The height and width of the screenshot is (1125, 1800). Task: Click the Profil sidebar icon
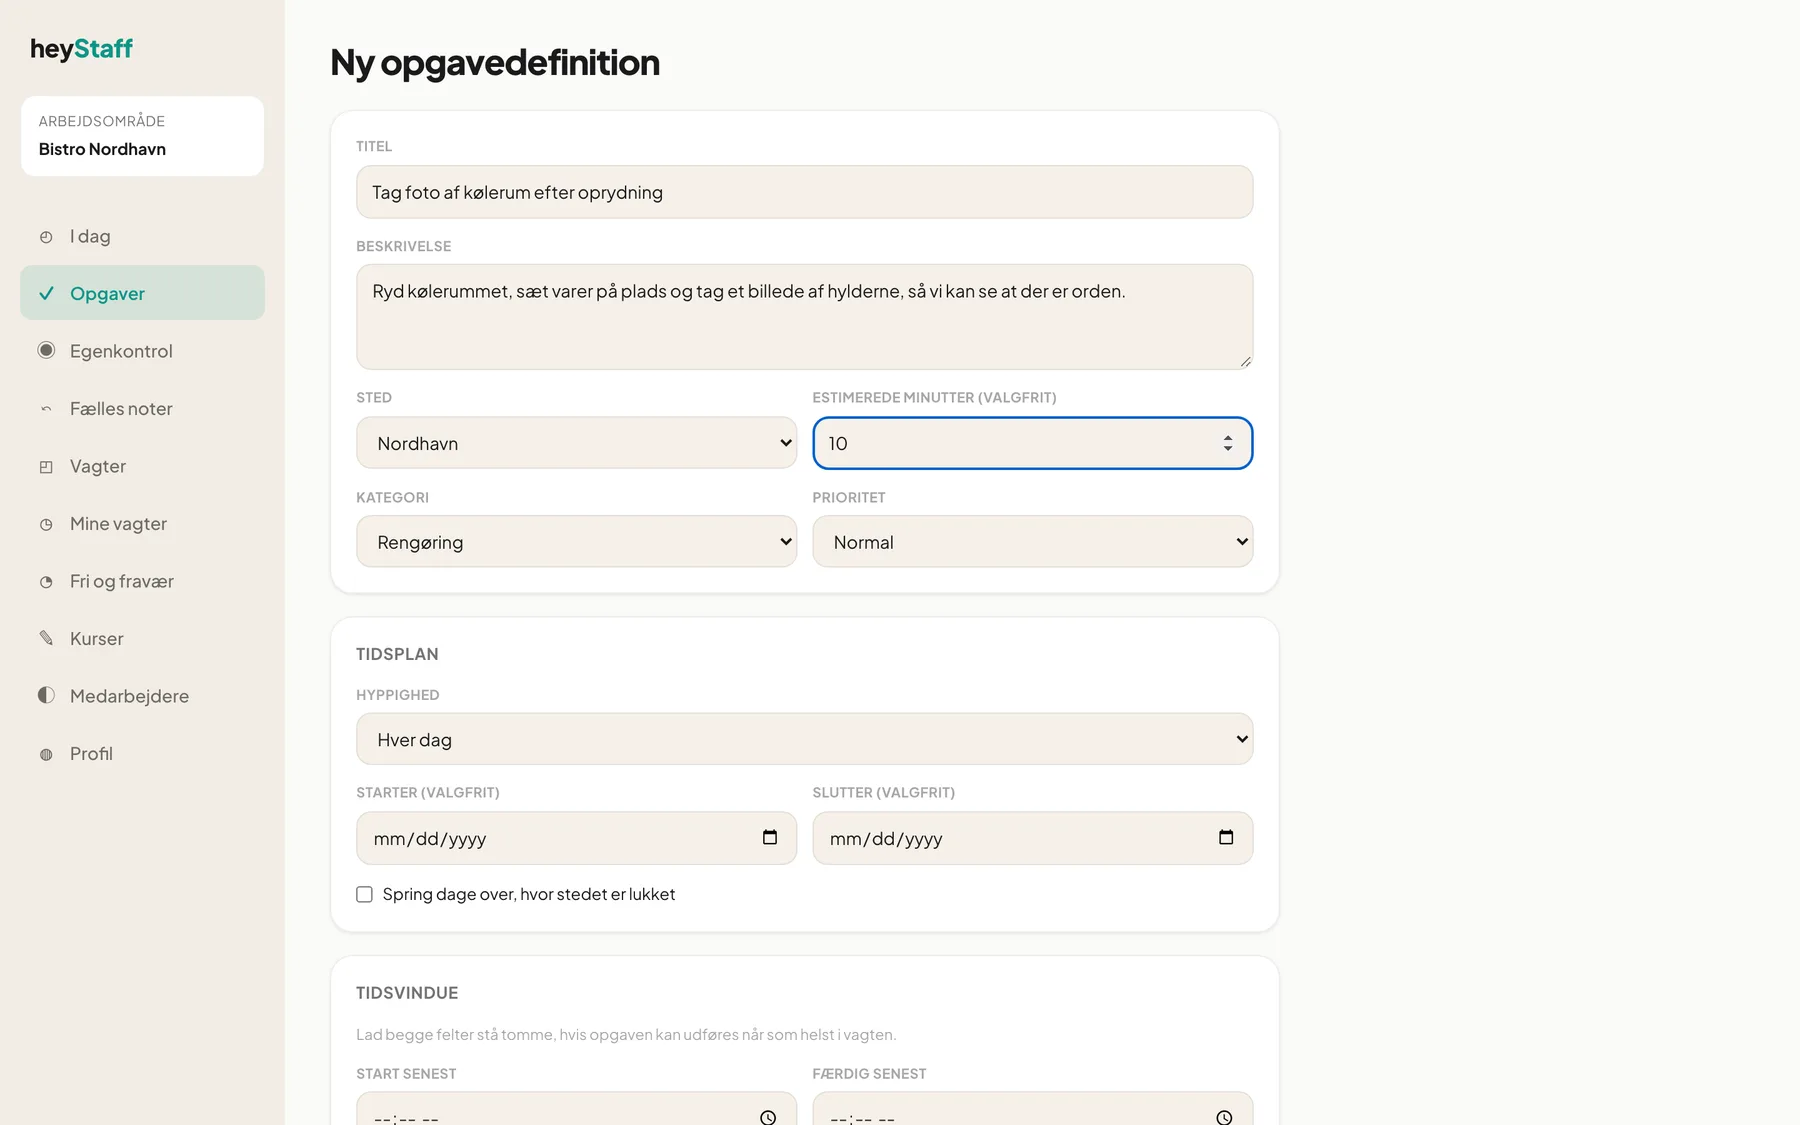pyautogui.click(x=46, y=754)
